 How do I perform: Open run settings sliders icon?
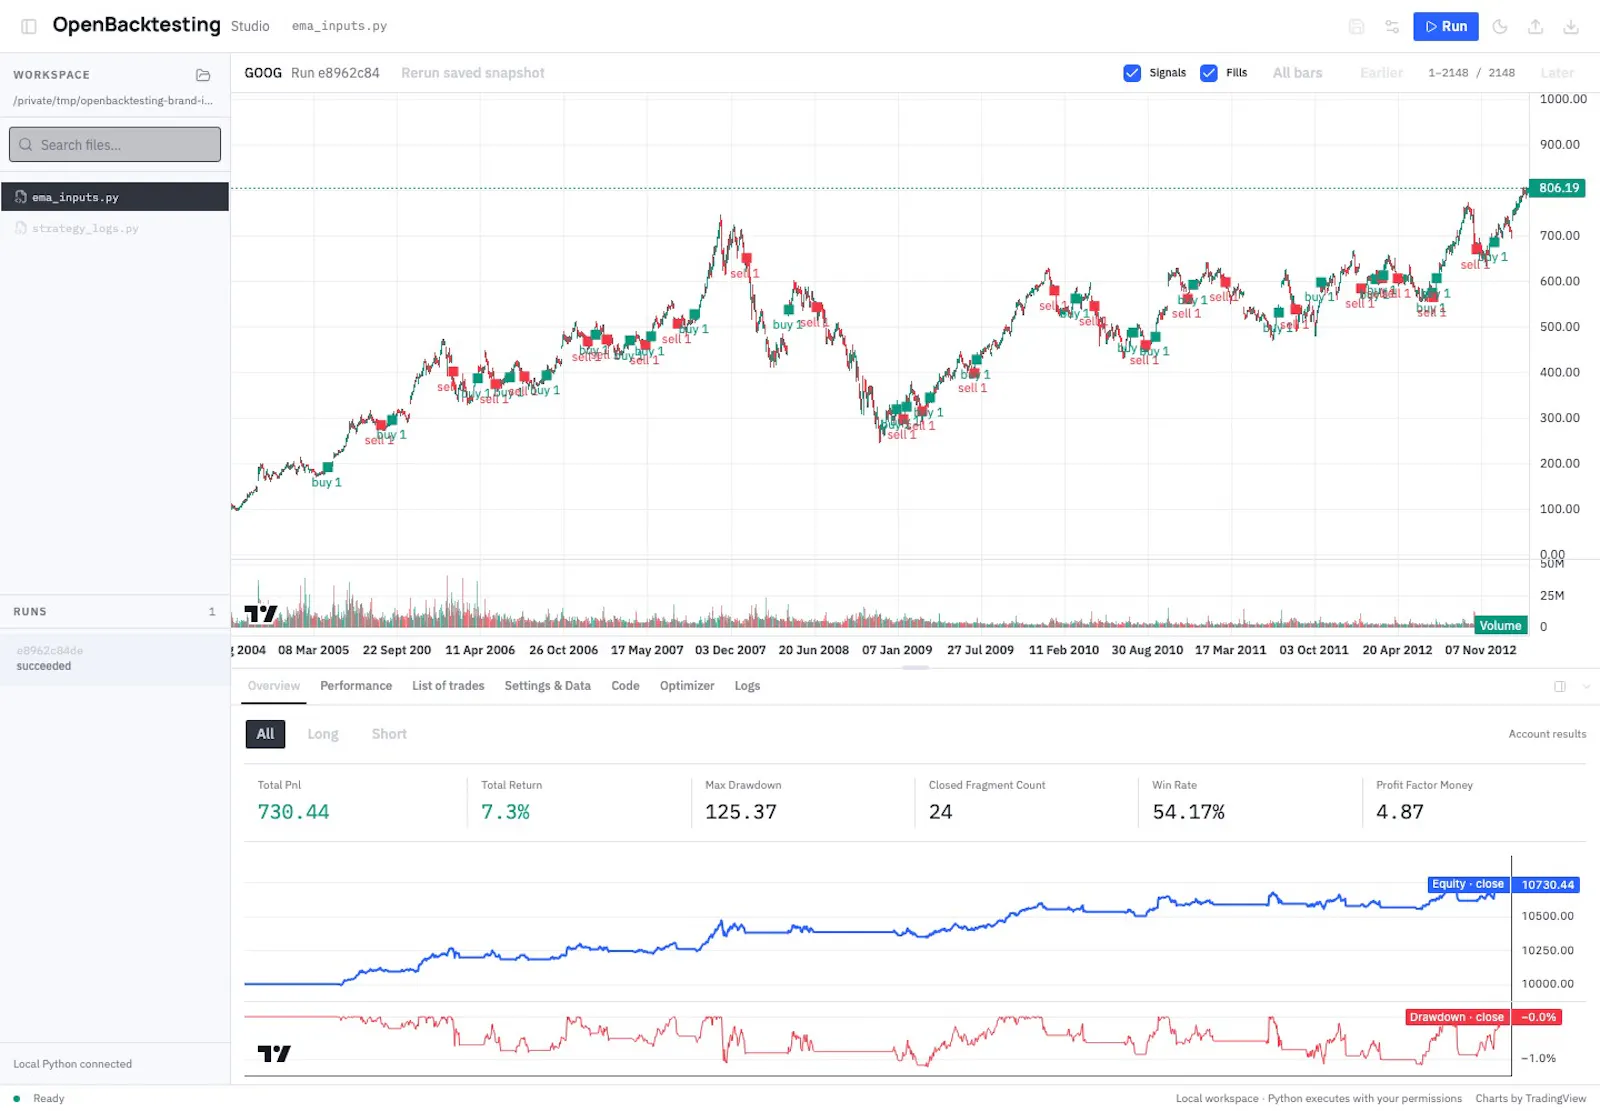click(x=1392, y=26)
